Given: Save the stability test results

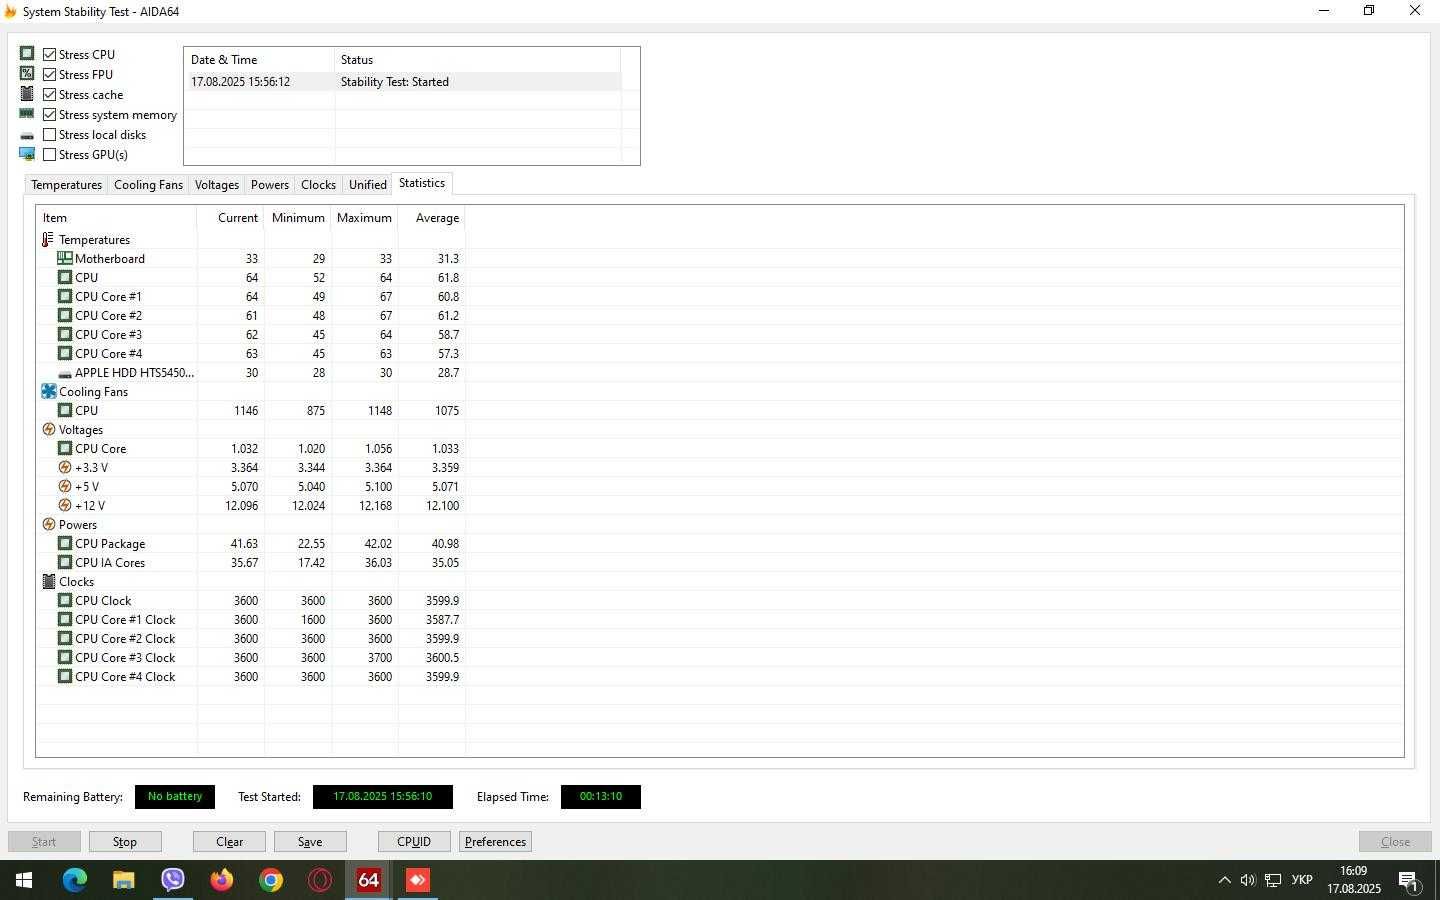Looking at the screenshot, I should click(x=310, y=842).
